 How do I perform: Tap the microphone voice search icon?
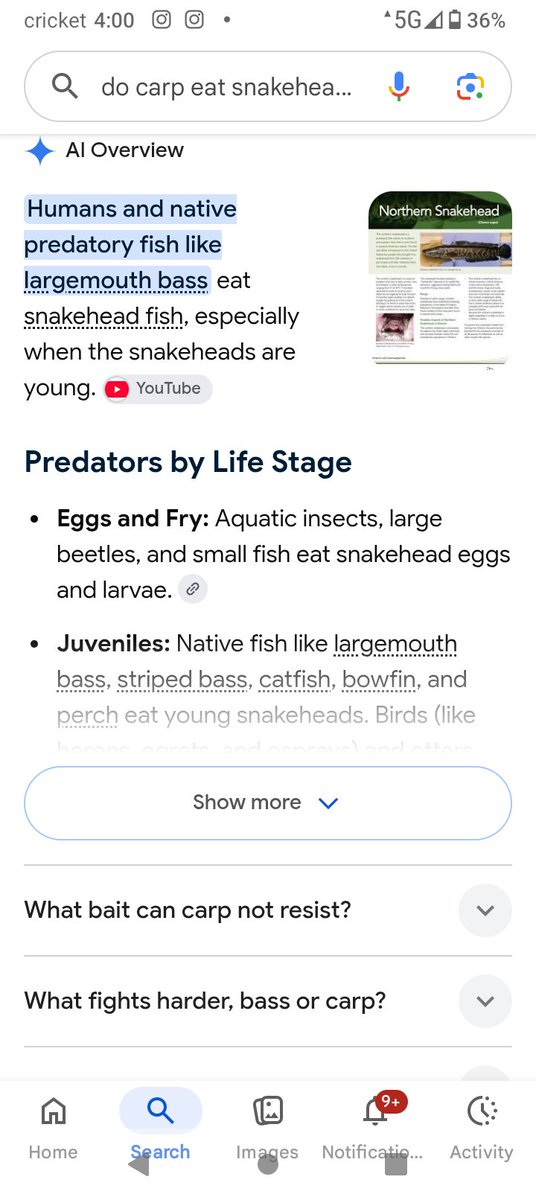tap(399, 87)
